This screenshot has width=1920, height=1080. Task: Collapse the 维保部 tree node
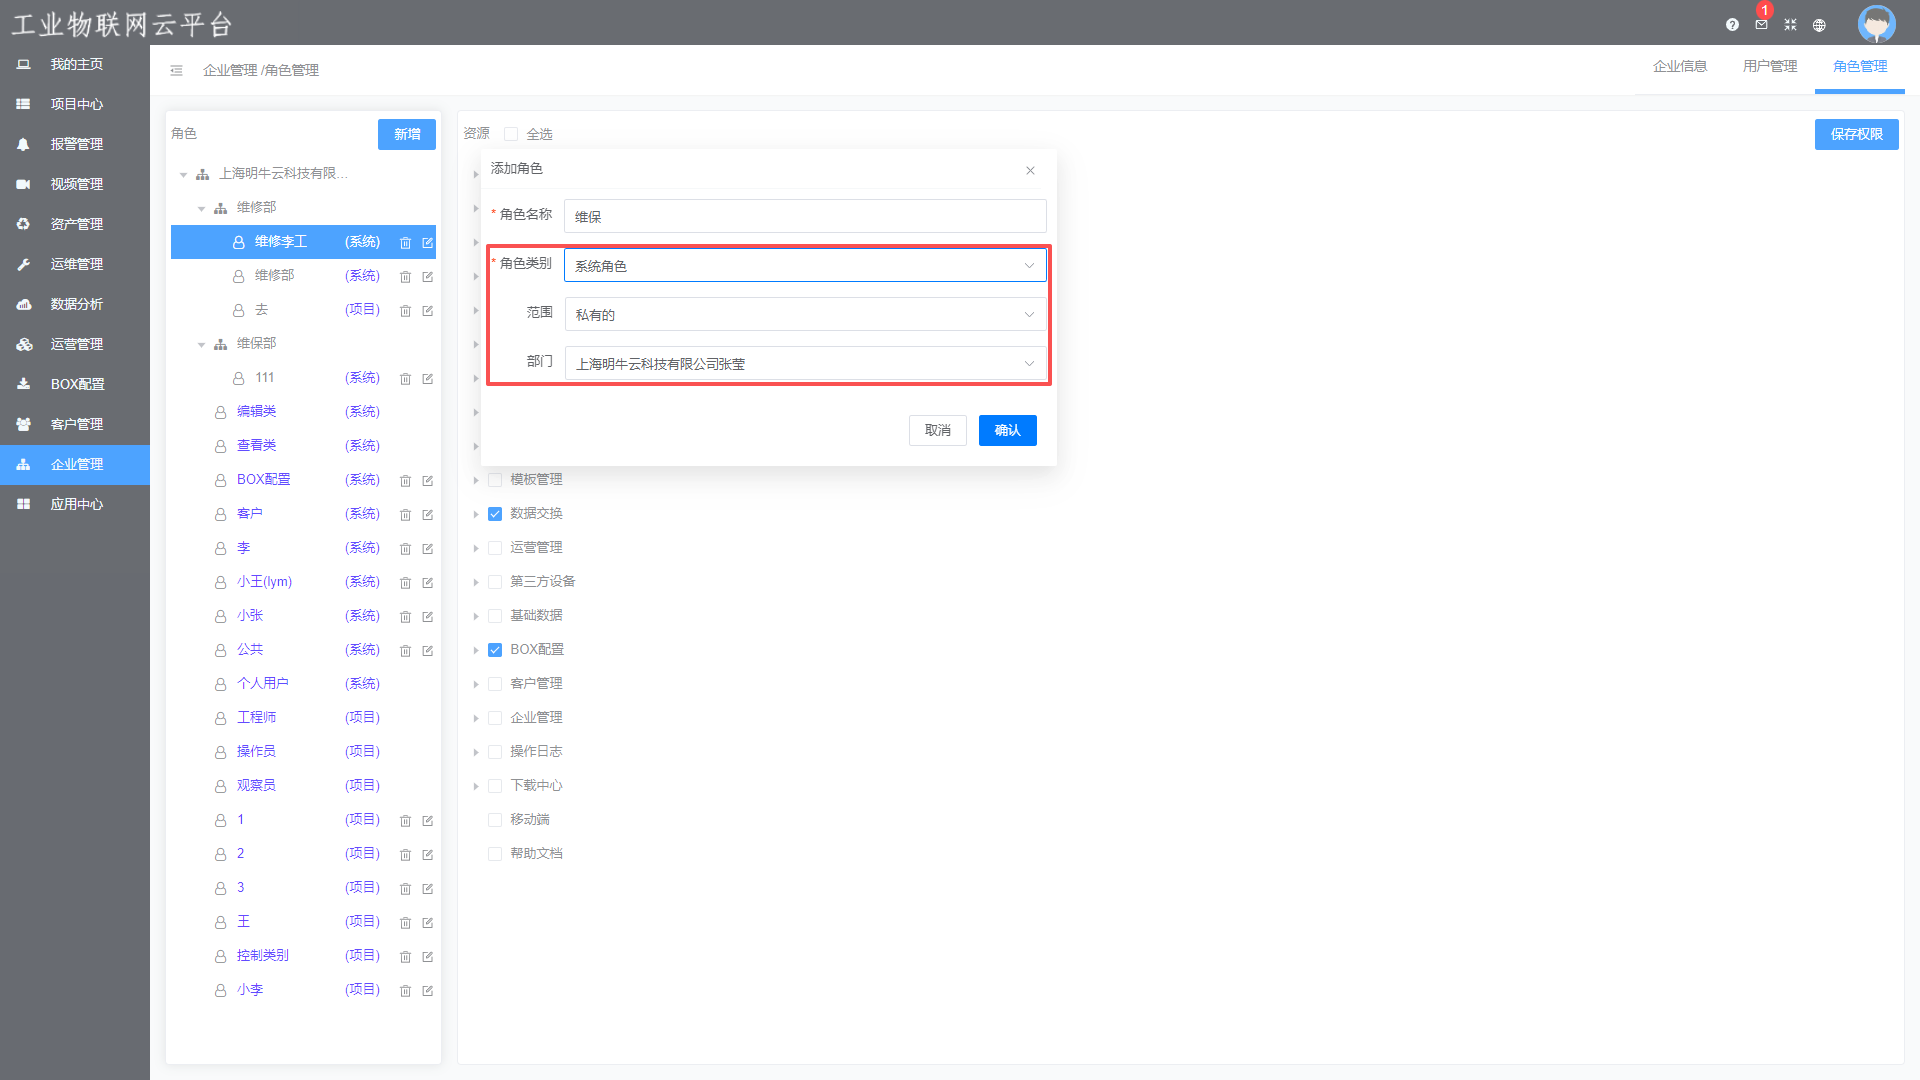pos(201,344)
